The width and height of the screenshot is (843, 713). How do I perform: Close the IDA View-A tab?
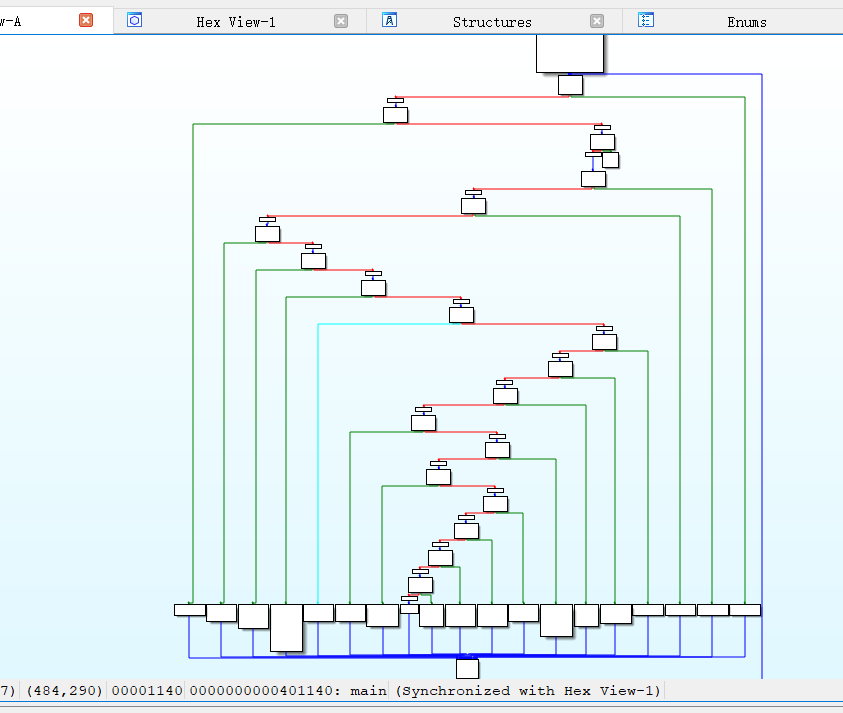pos(85,20)
